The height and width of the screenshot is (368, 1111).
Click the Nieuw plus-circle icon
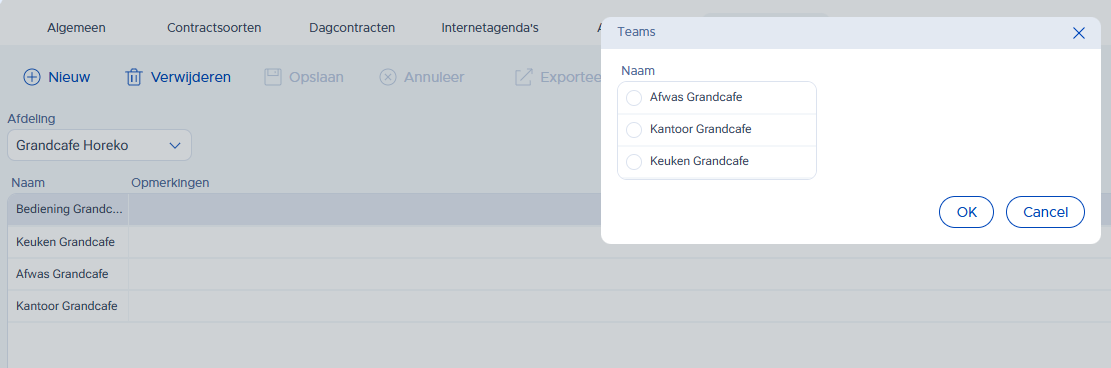[32, 77]
